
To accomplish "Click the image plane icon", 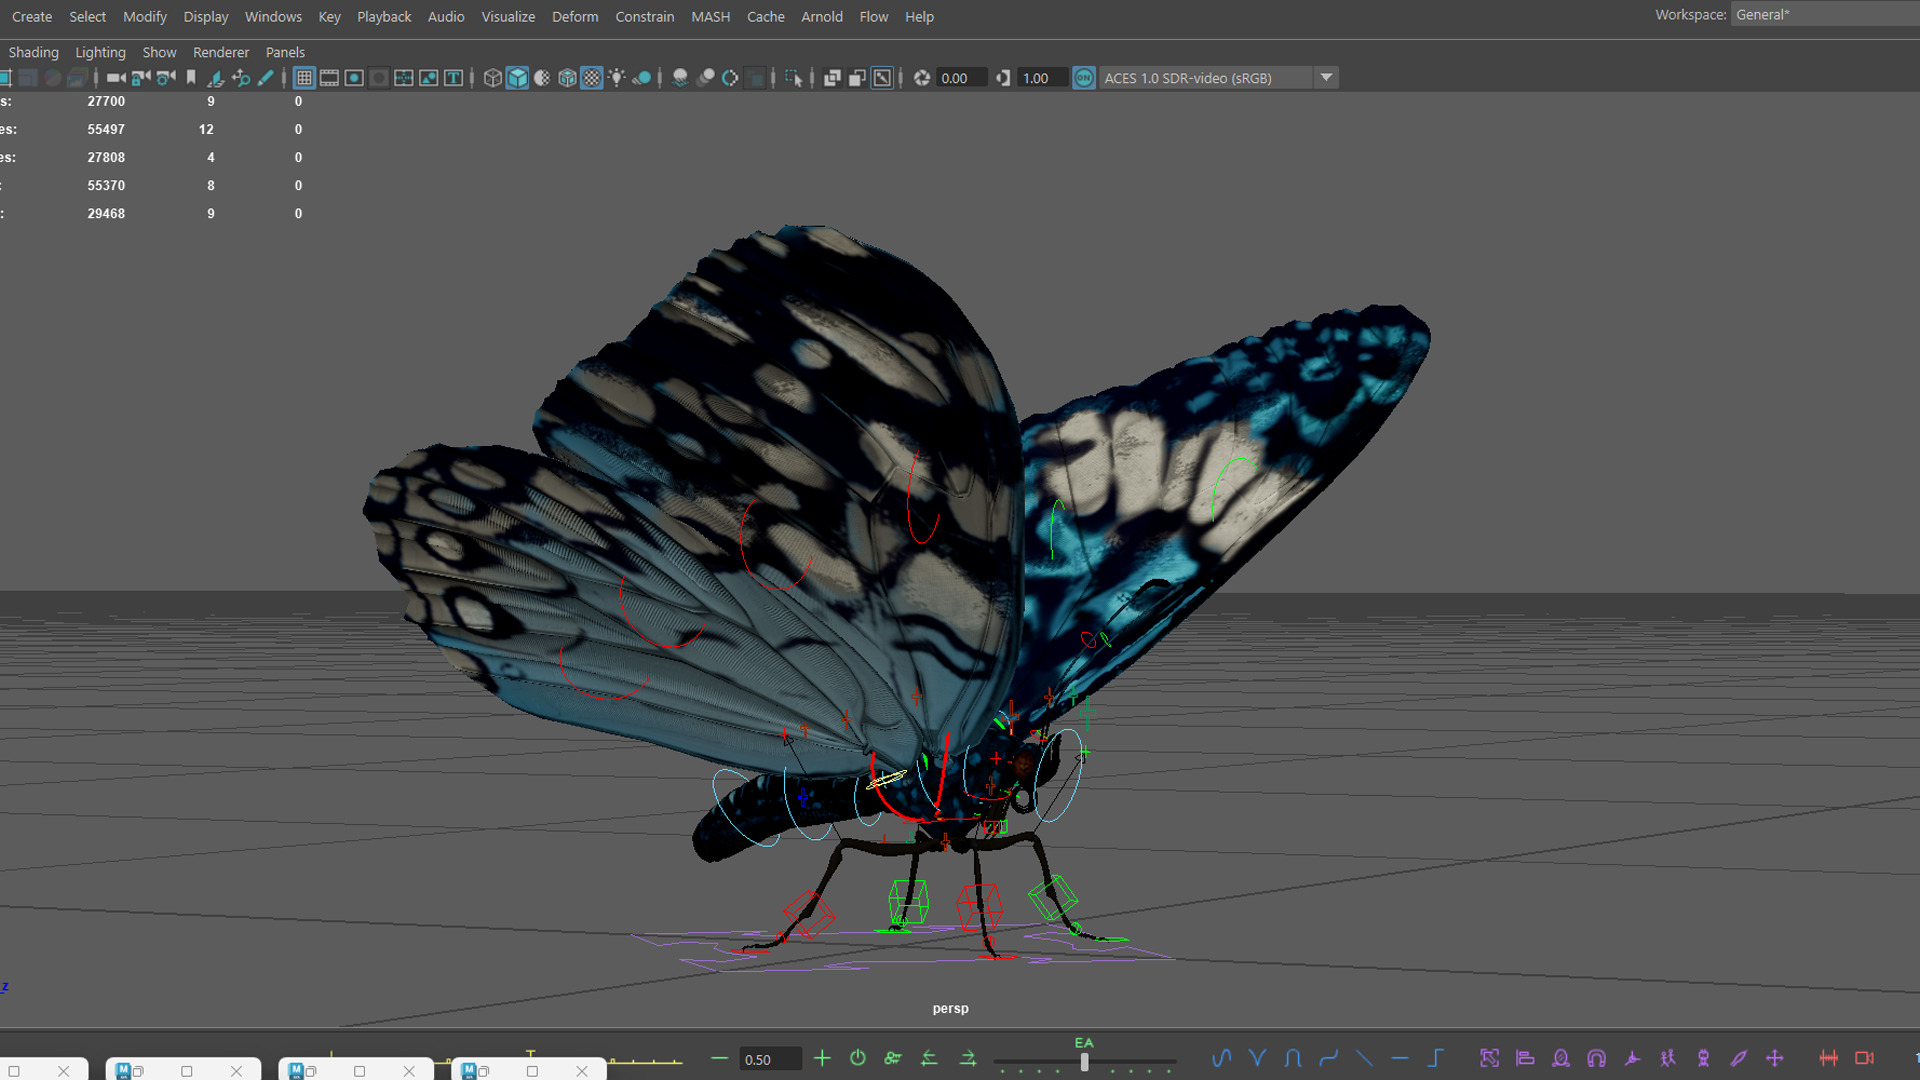I will [216, 78].
